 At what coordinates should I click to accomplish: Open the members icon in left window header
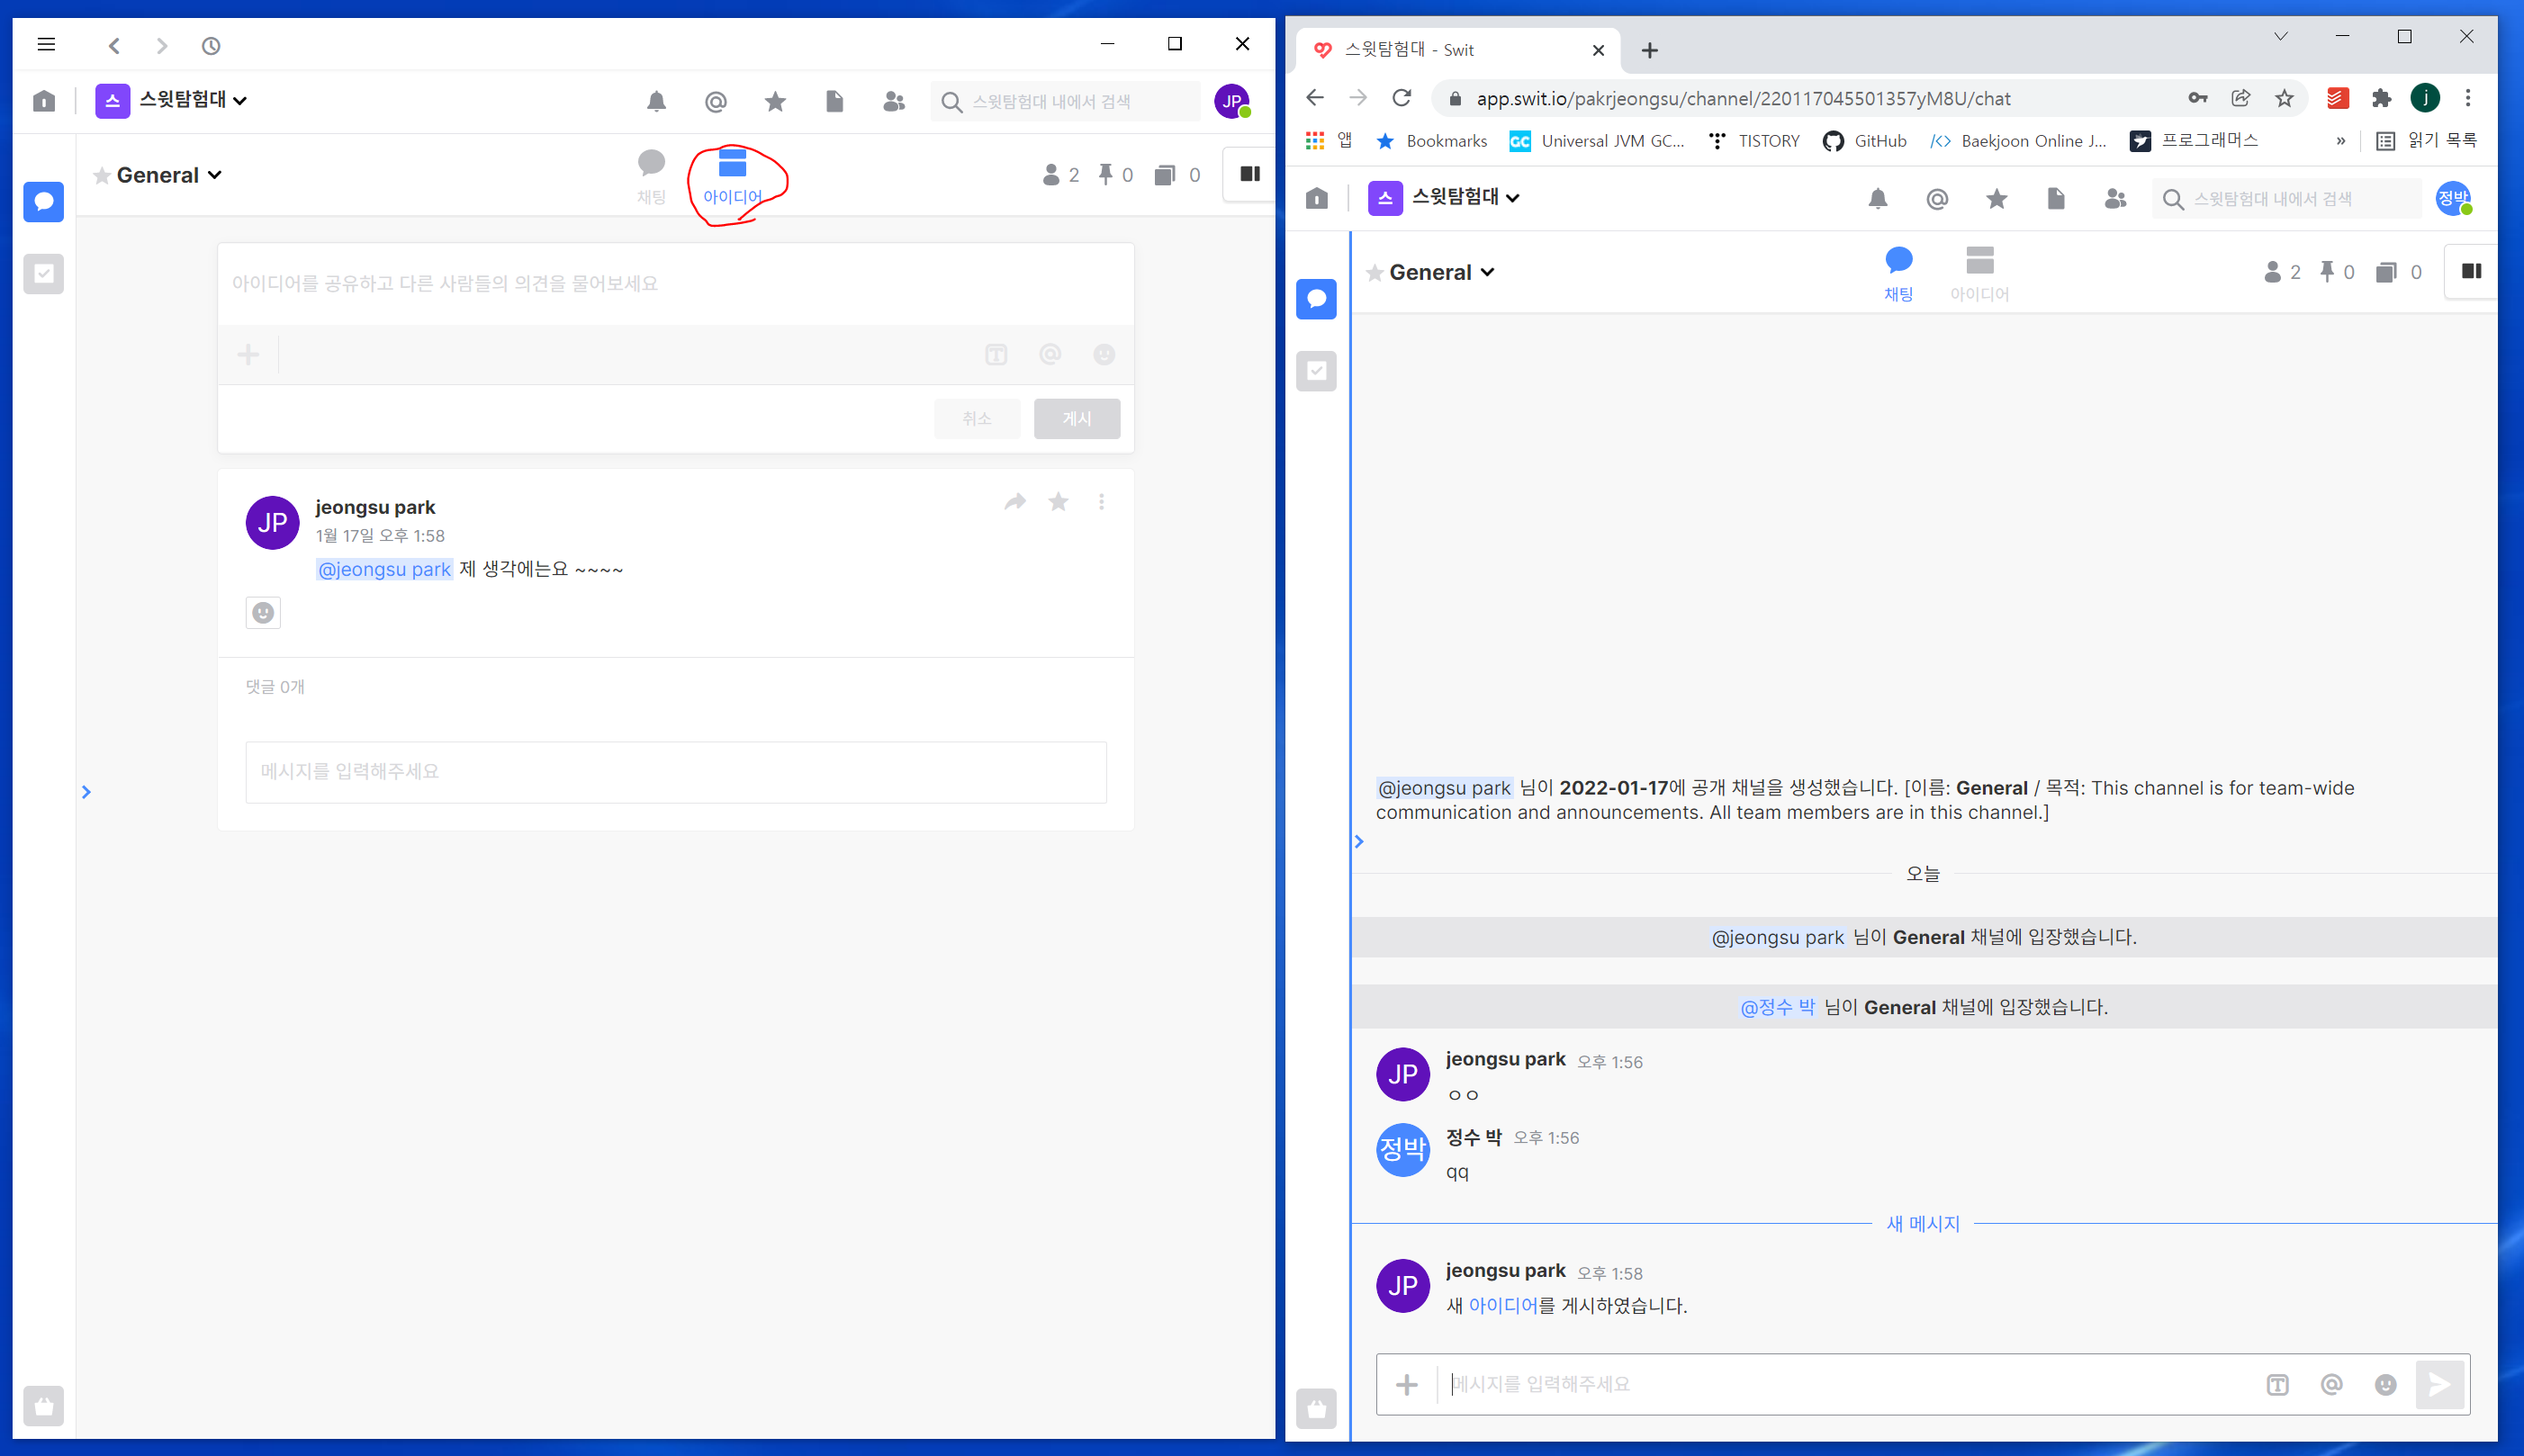(x=894, y=101)
